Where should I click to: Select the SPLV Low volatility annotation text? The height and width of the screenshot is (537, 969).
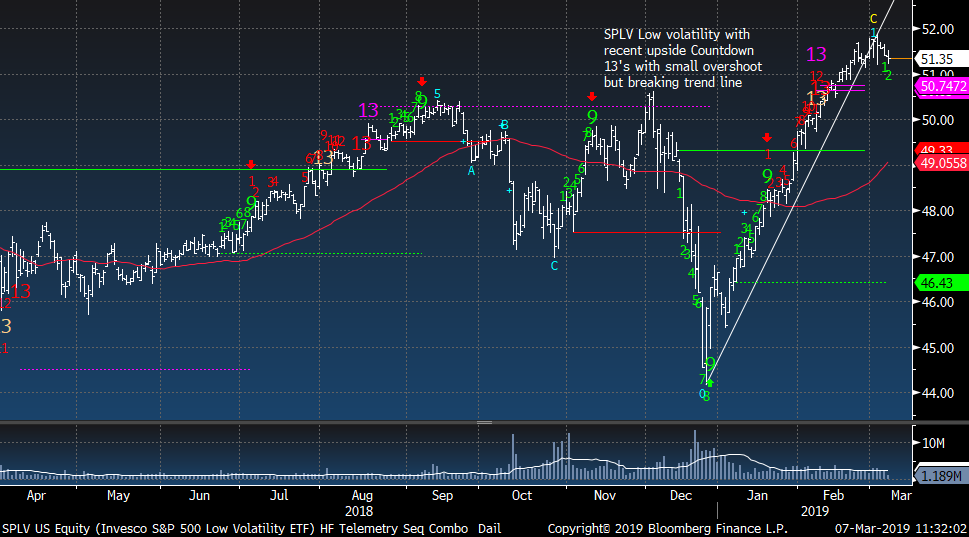[683, 58]
